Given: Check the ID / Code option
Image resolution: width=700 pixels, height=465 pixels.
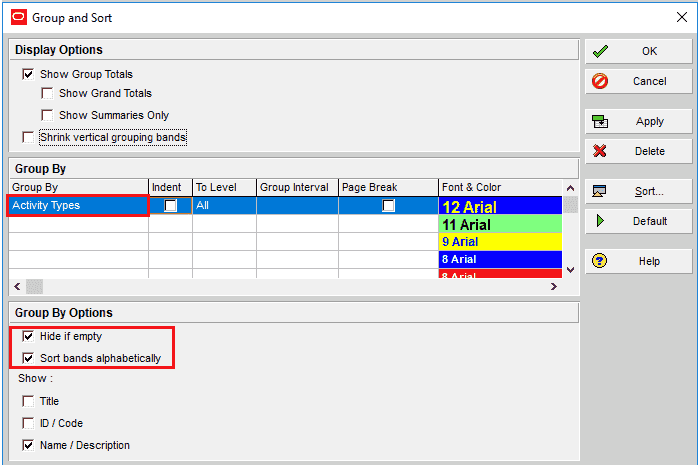Looking at the screenshot, I should point(28,423).
